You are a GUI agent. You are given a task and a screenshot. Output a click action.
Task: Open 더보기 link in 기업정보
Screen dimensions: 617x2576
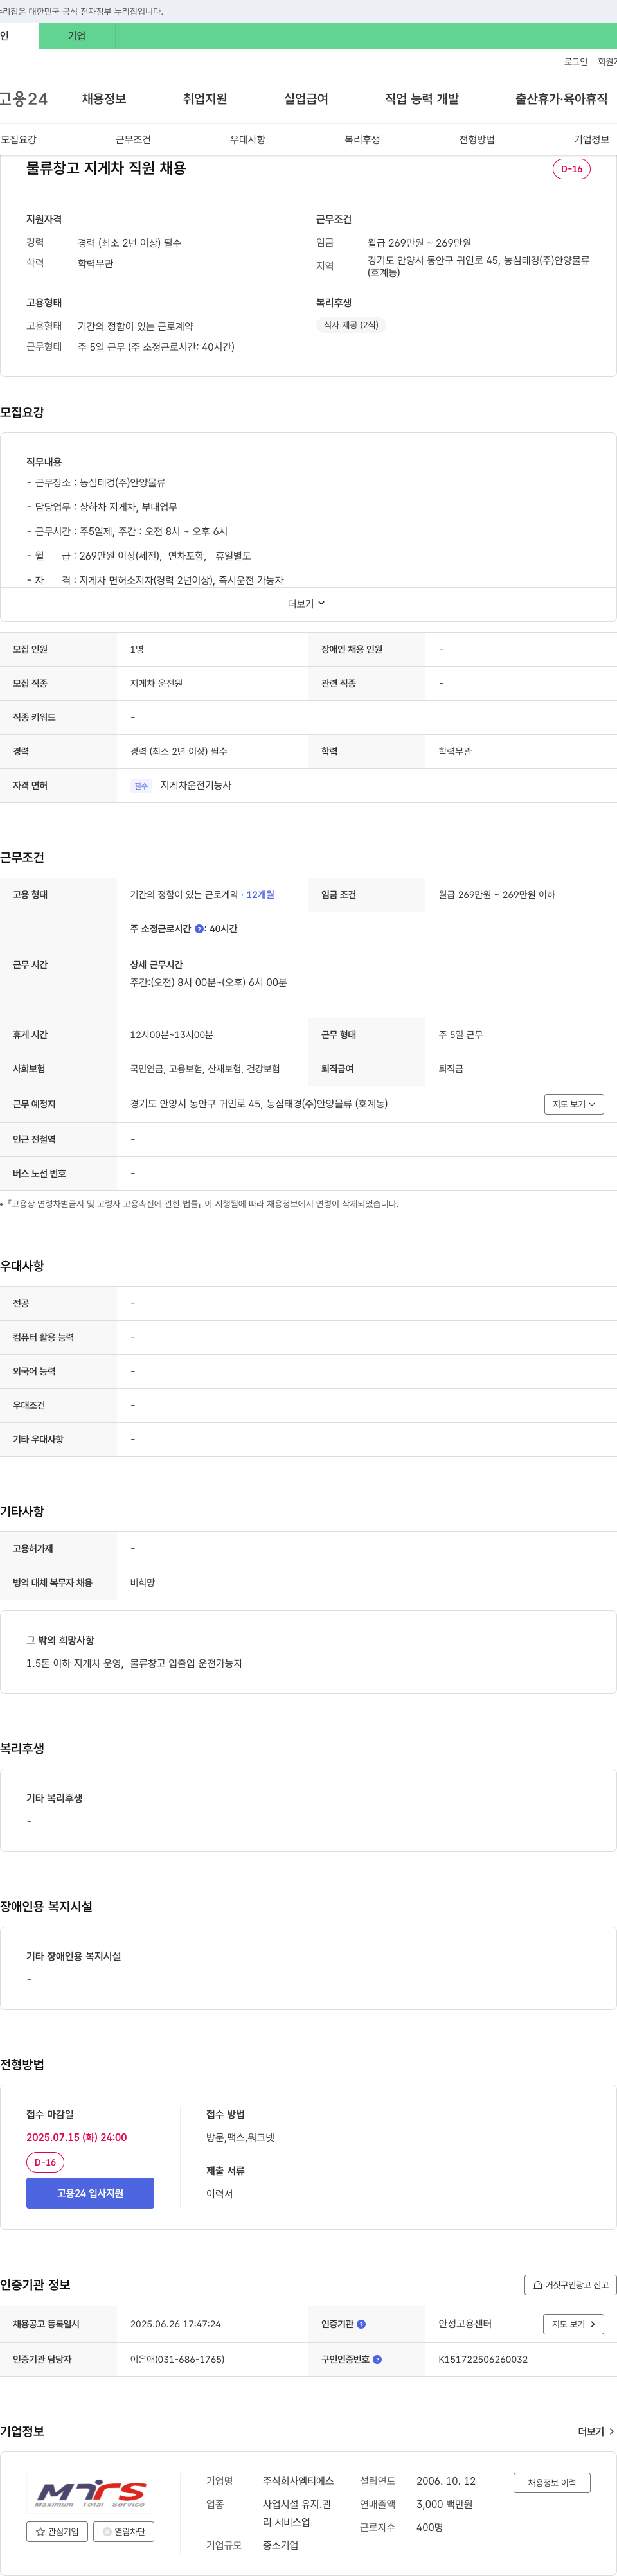pyautogui.click(x=596, y=2431)
